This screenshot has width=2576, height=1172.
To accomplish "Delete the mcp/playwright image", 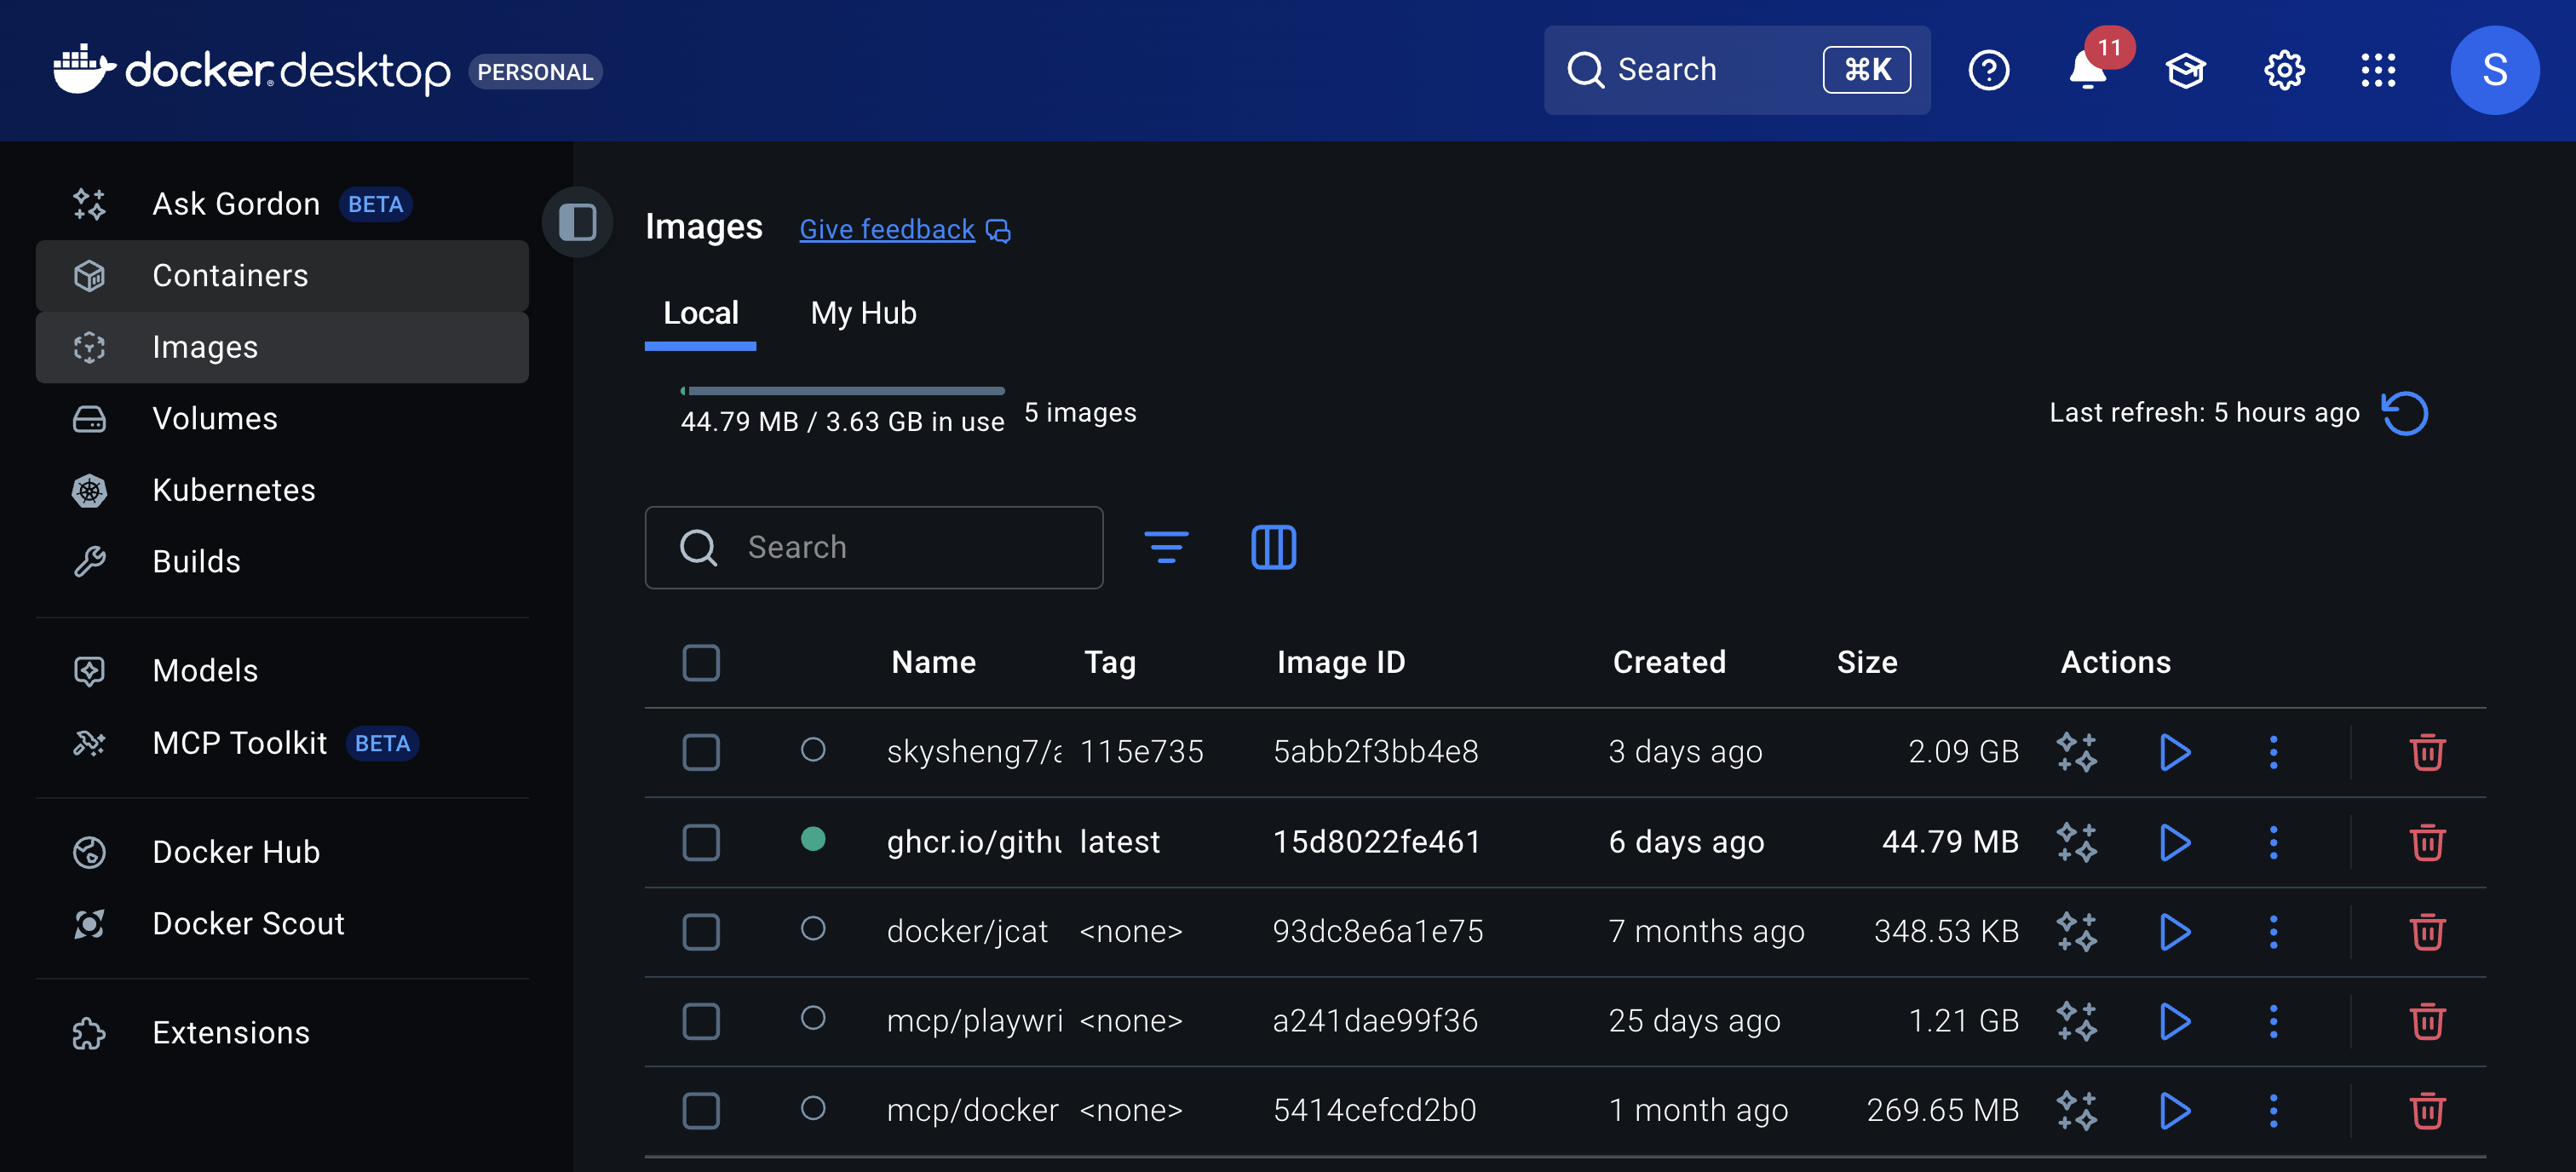I will click(2426, 1021).
